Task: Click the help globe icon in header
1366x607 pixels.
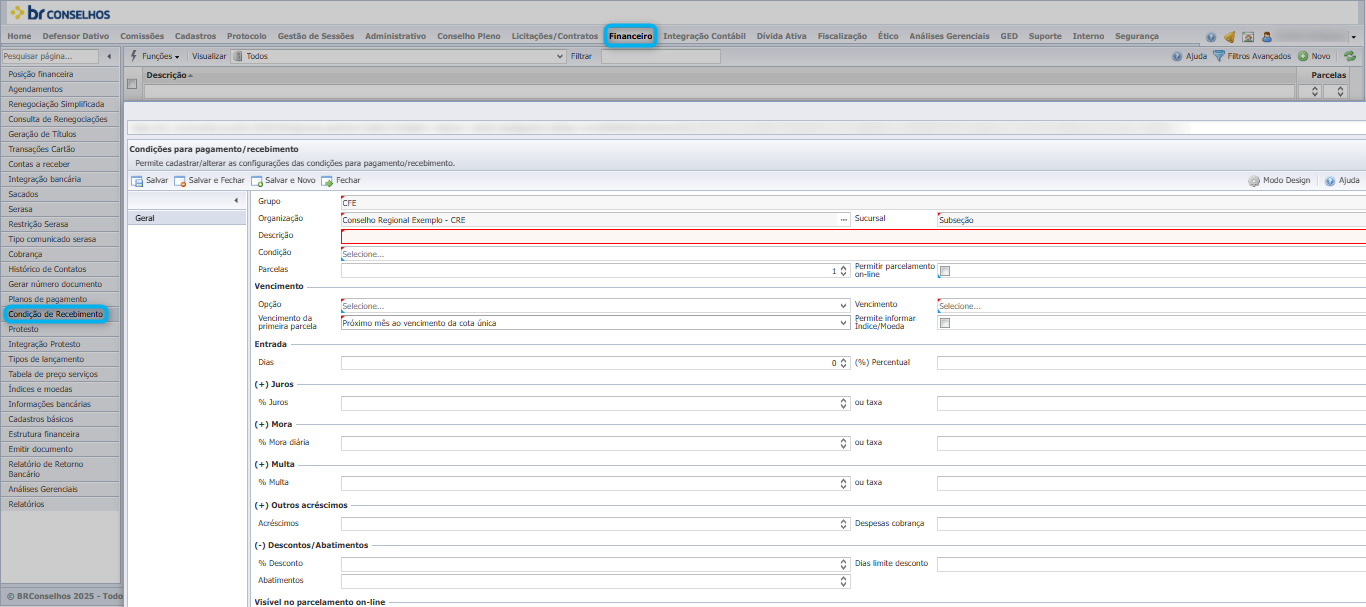Action: tap(1211, 37)
